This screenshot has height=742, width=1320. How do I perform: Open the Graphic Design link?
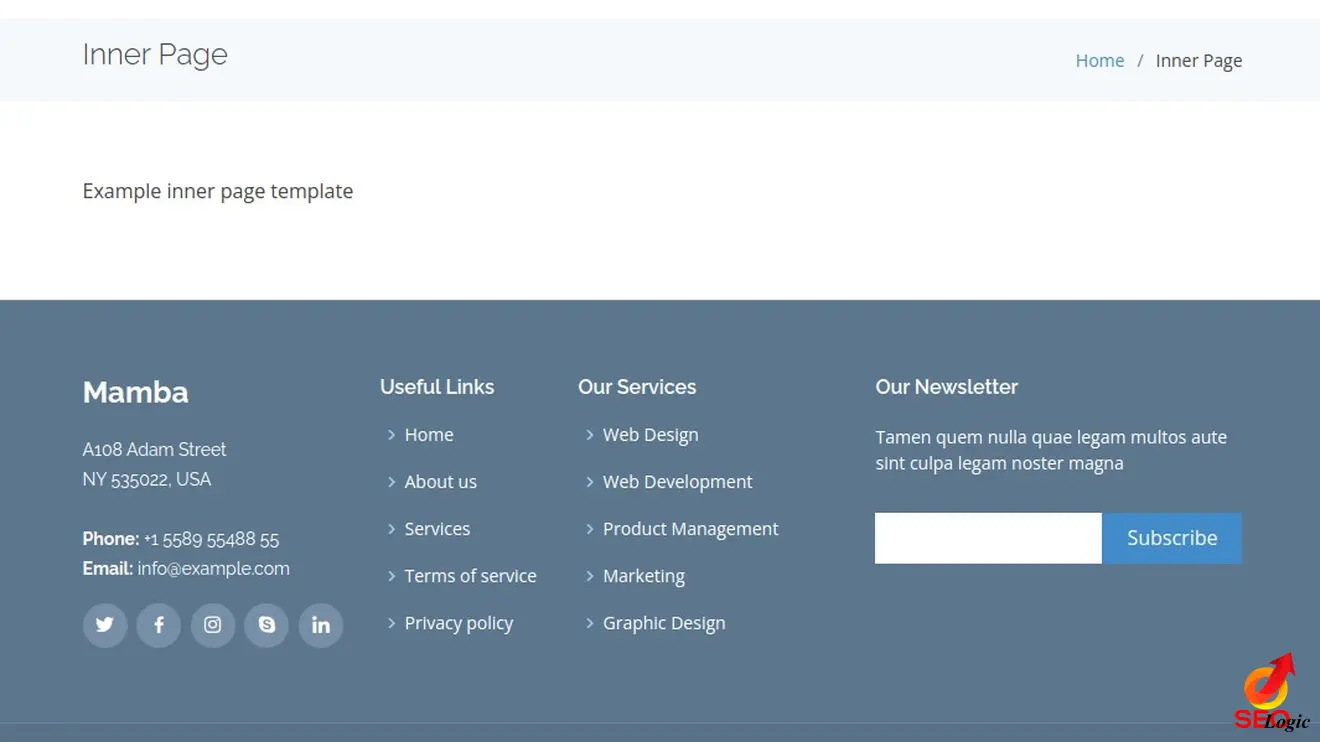click(664, 623)
